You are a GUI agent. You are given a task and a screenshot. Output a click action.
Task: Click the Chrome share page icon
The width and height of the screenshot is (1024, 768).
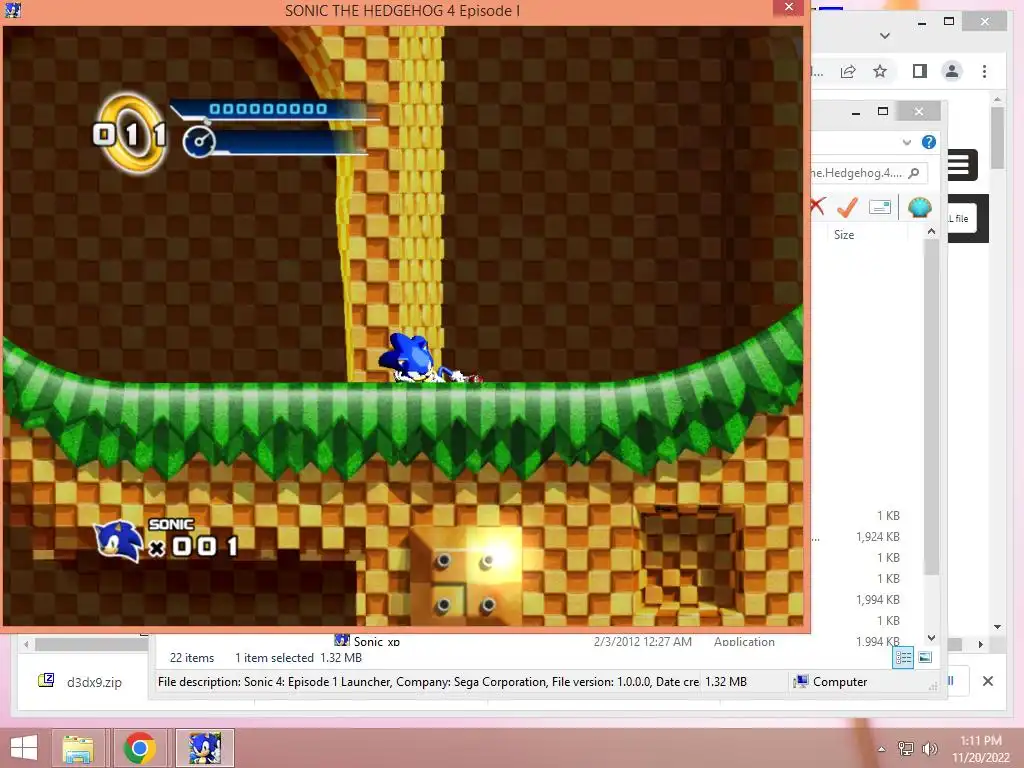tap(848, 71)
